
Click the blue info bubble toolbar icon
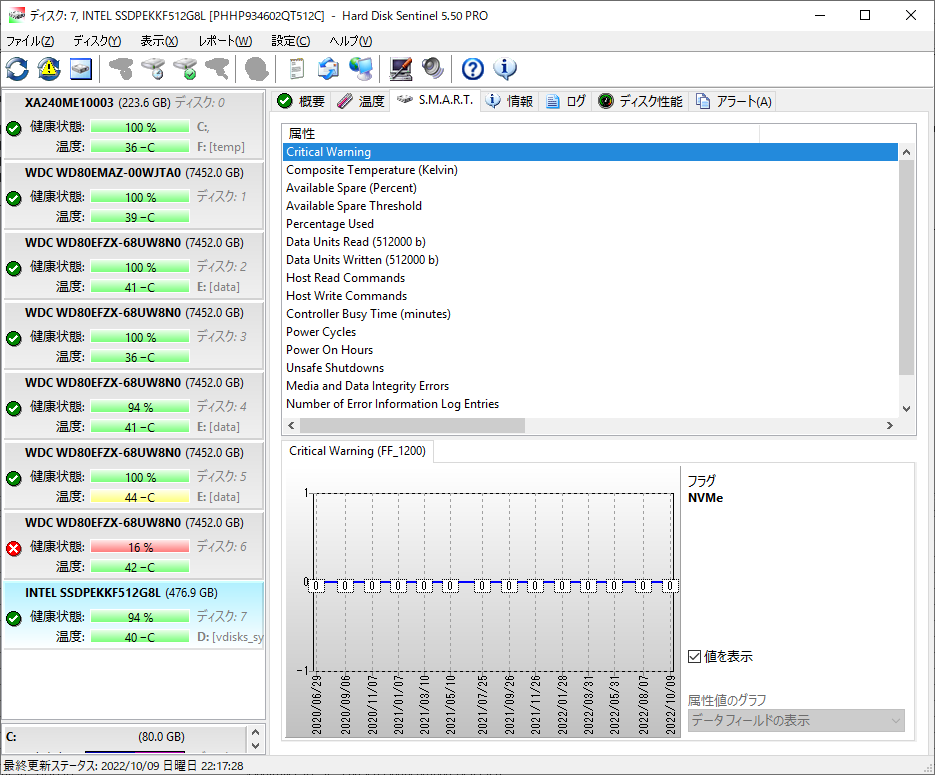505,69
